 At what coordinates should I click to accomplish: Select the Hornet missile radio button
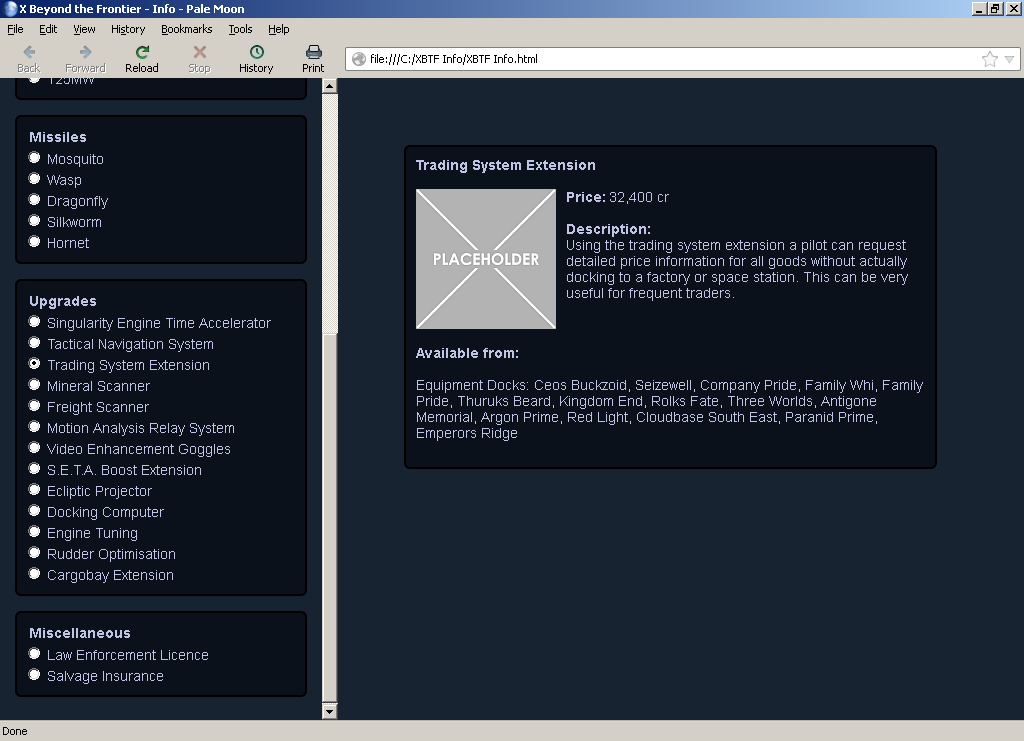coord(35,241)
